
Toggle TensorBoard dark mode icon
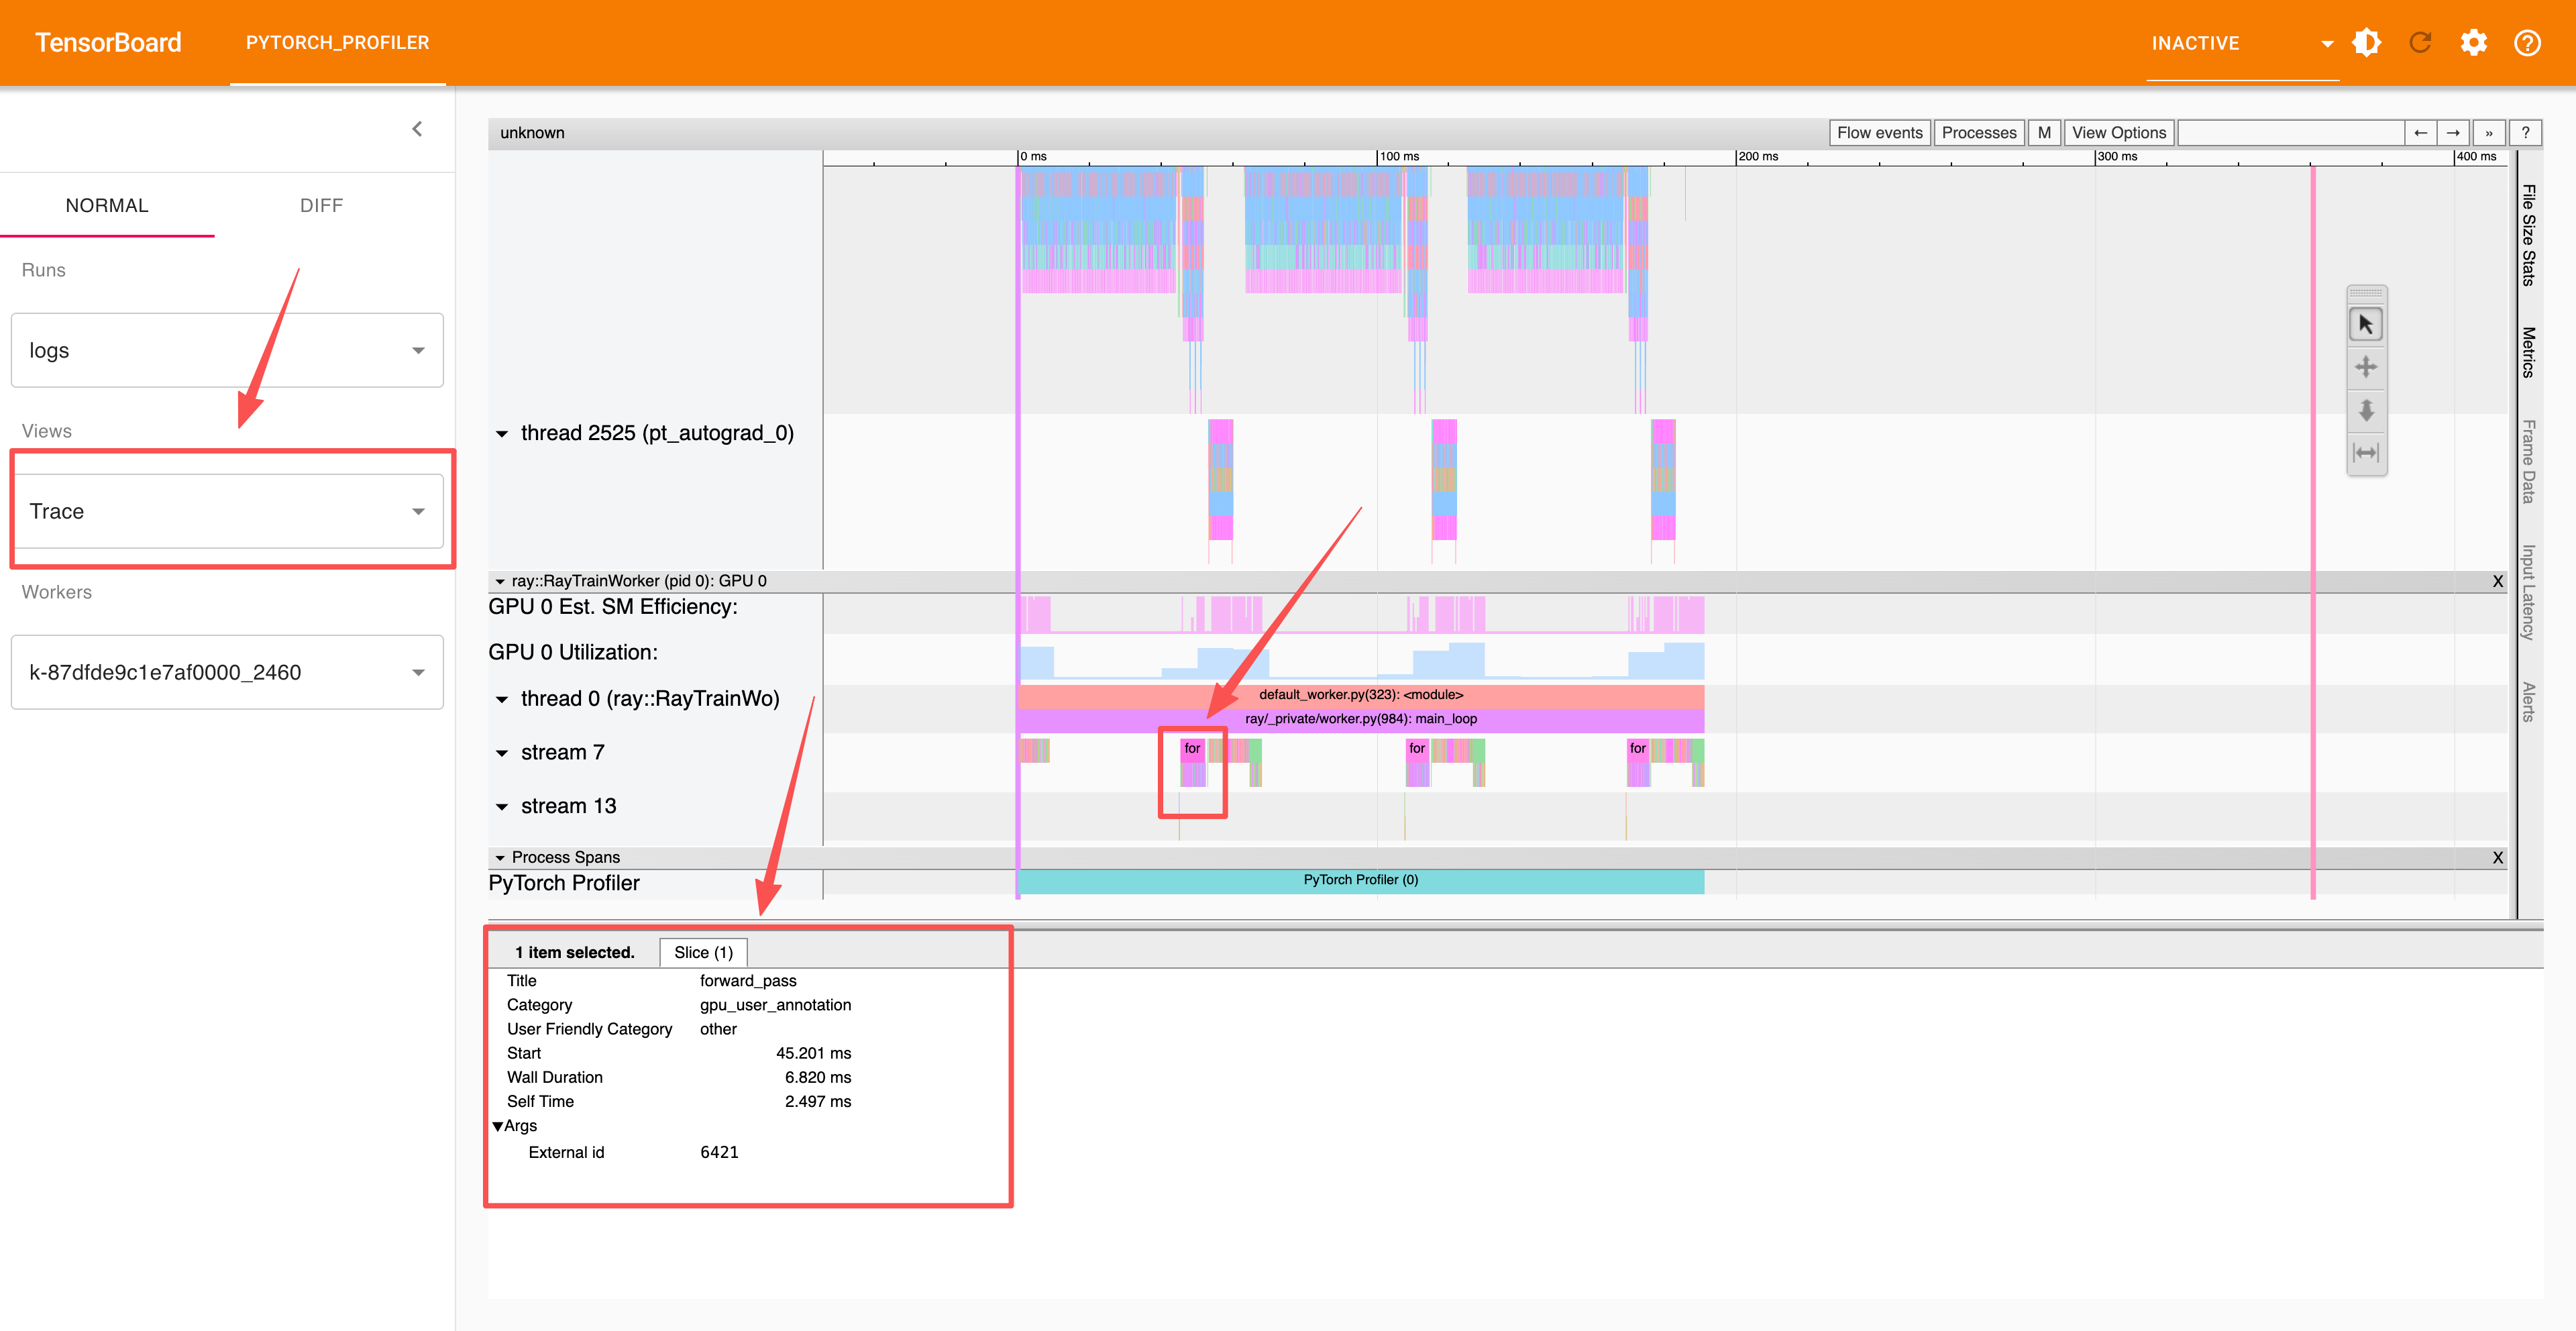[2366, 43]
